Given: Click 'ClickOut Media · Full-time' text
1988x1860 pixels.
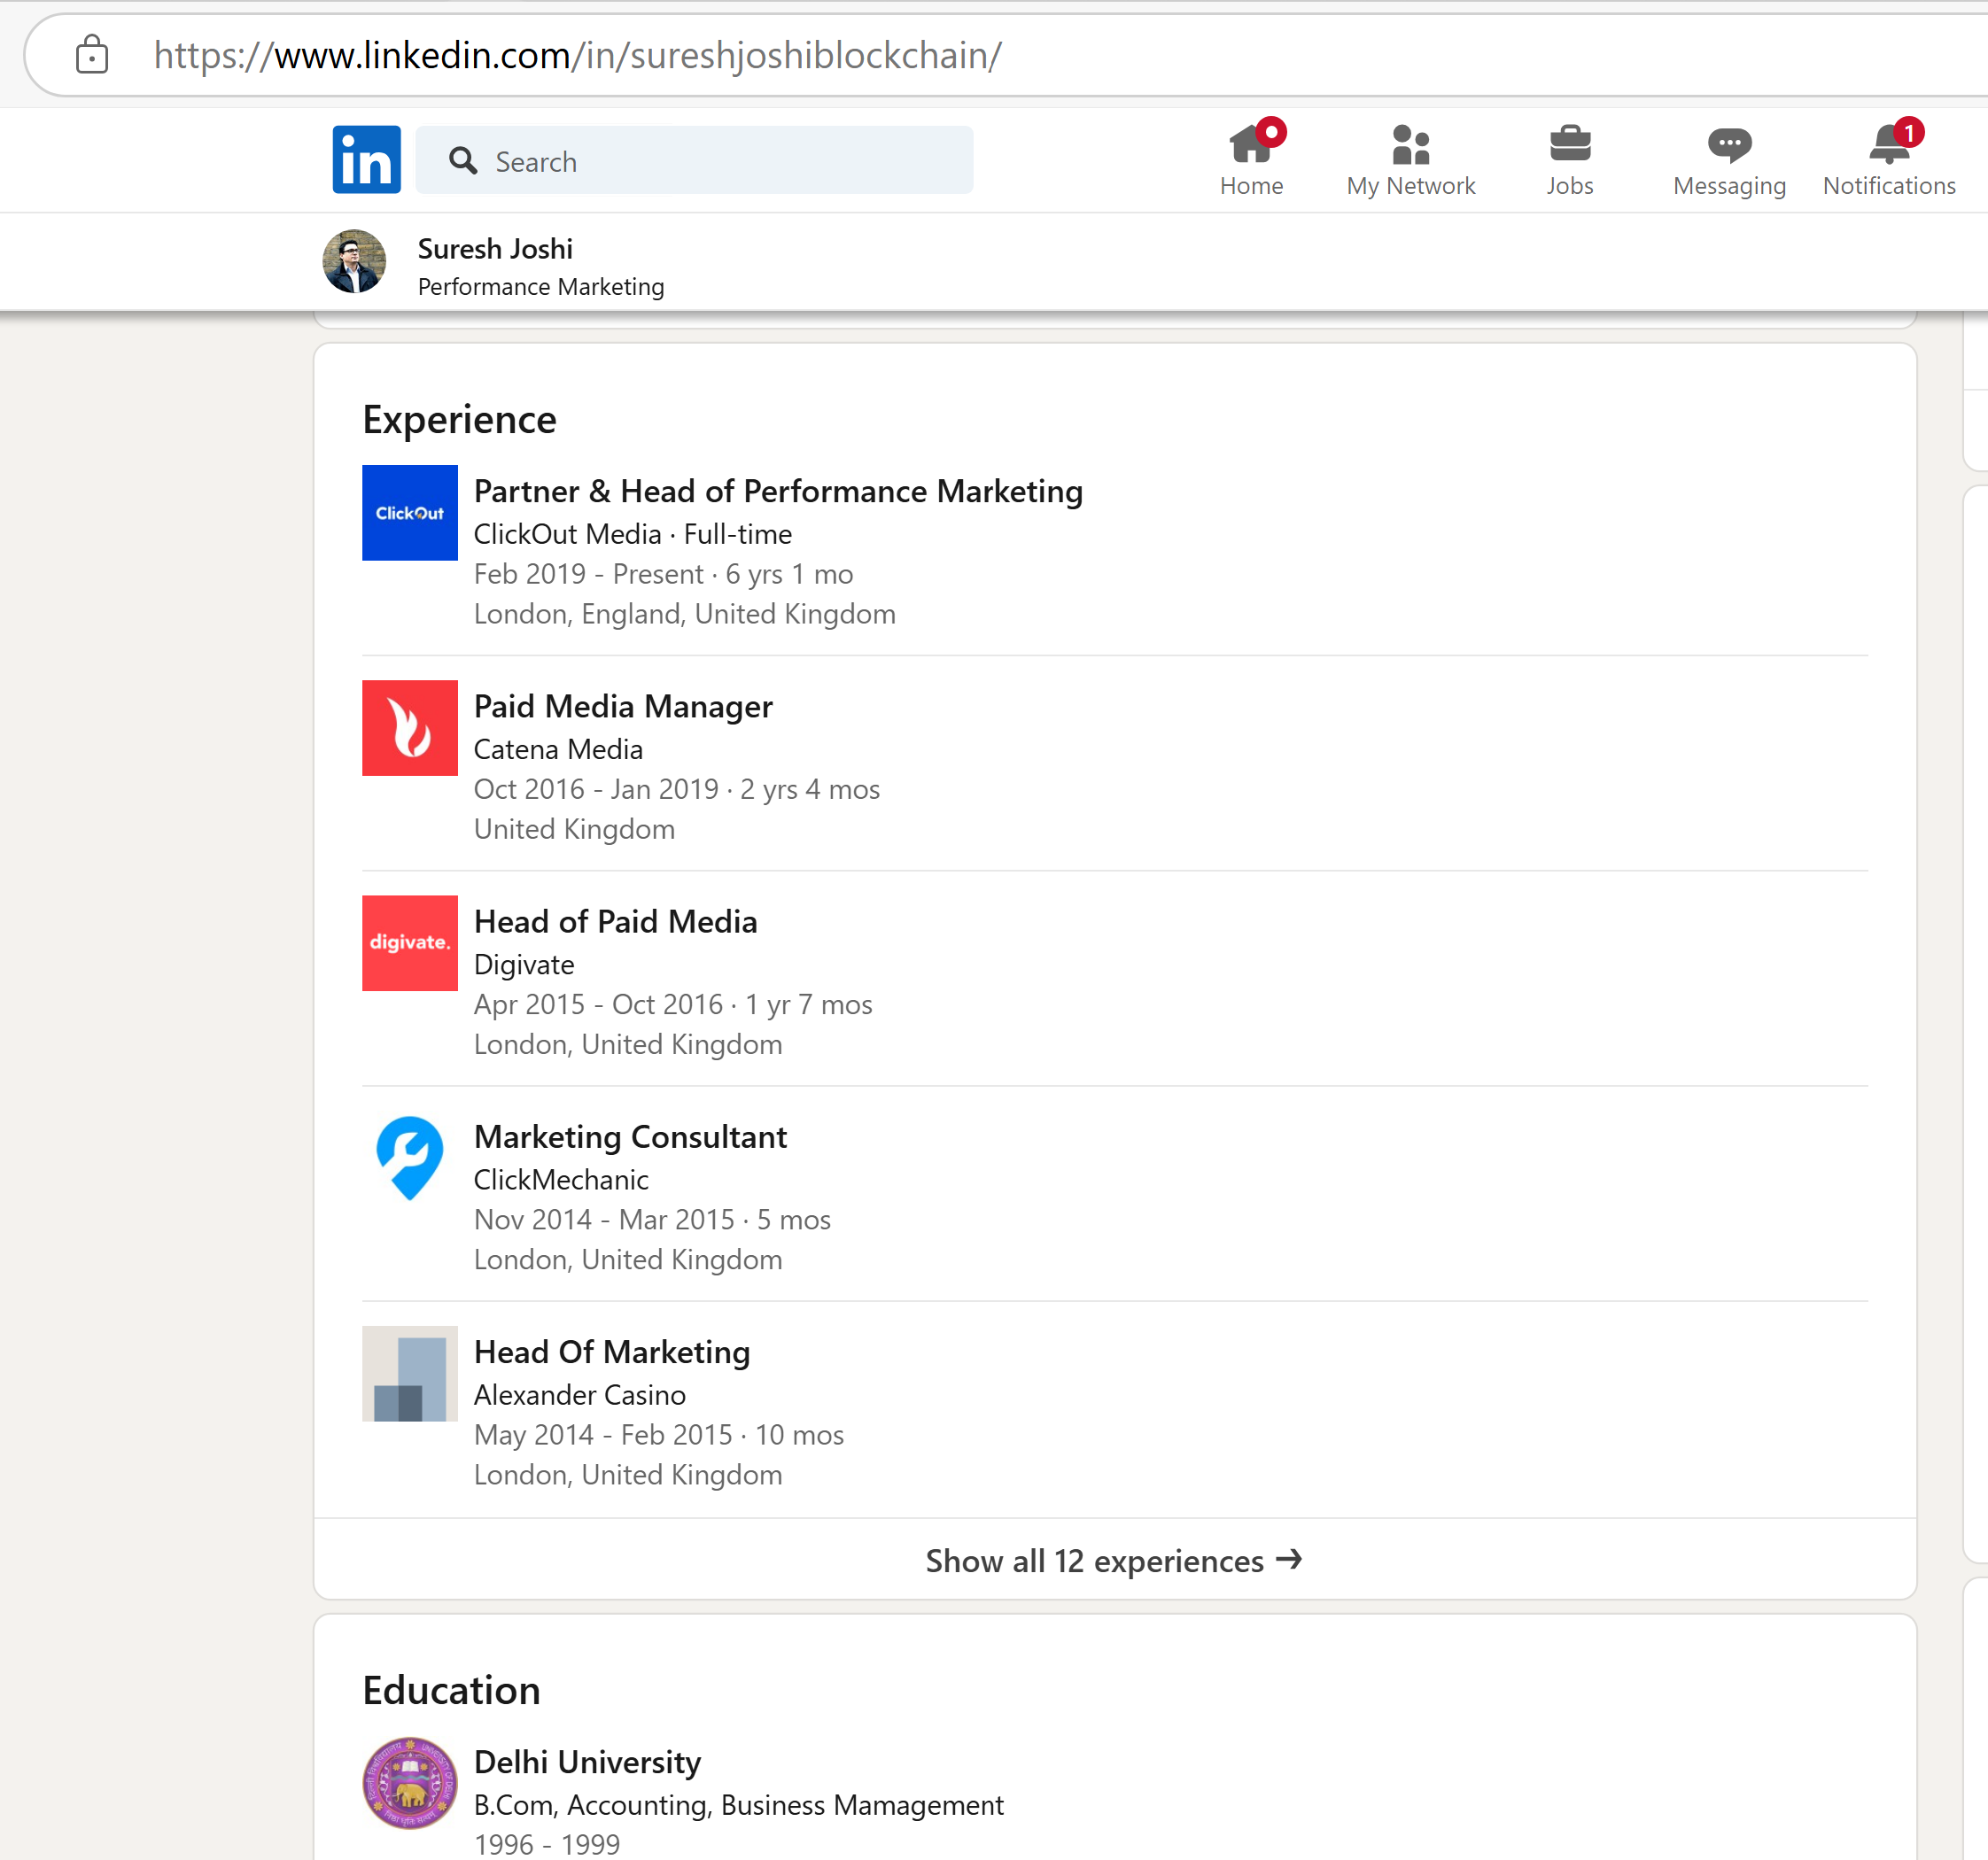Looking at the screenshot, I should [x=632, y=534].
